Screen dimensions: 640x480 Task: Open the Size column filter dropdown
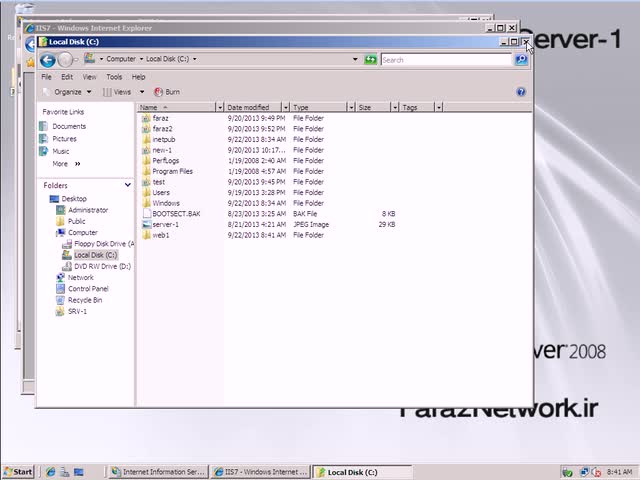pyautogui.click(x=395, y=107)
